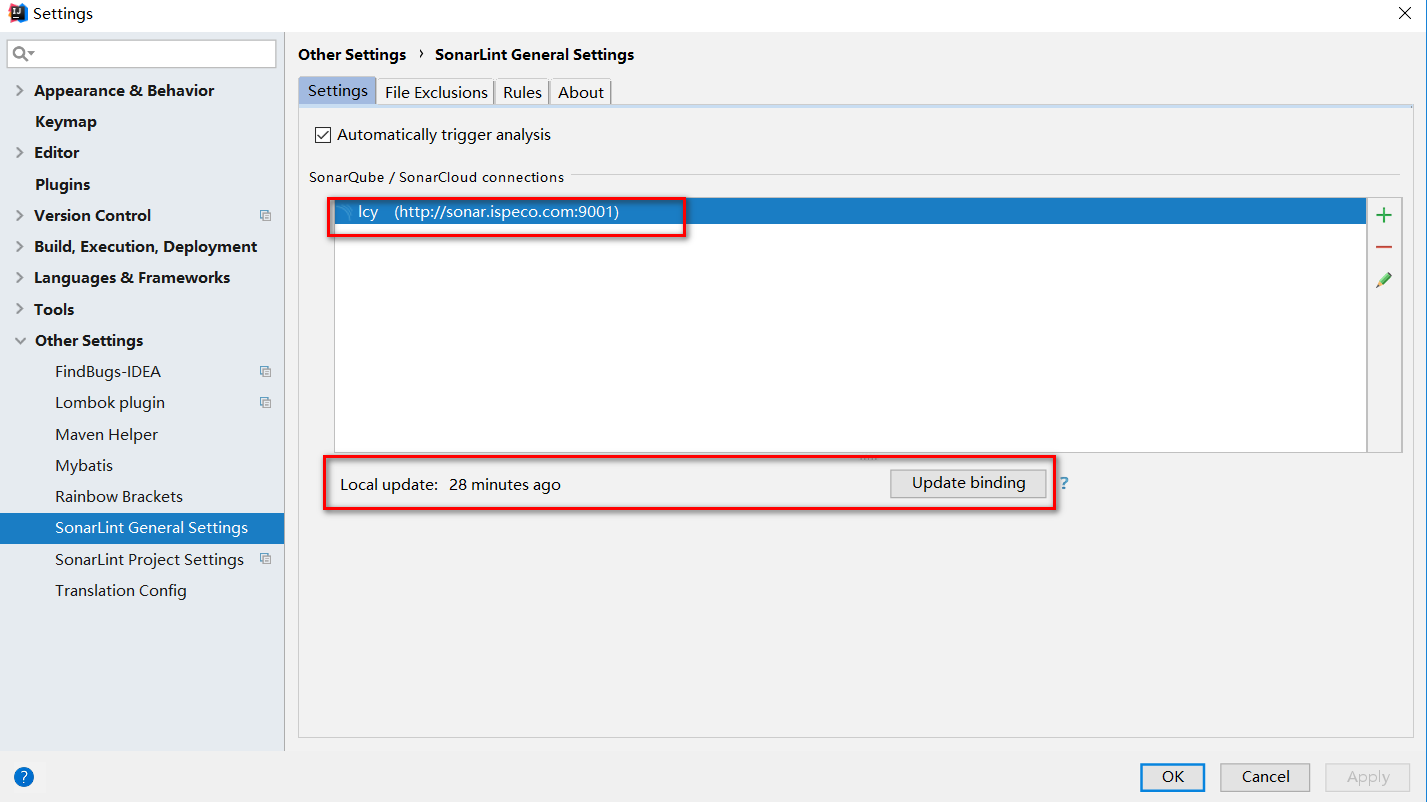Collapse the Other Settings section
The image size is (1427, 802).
[20, 341]
